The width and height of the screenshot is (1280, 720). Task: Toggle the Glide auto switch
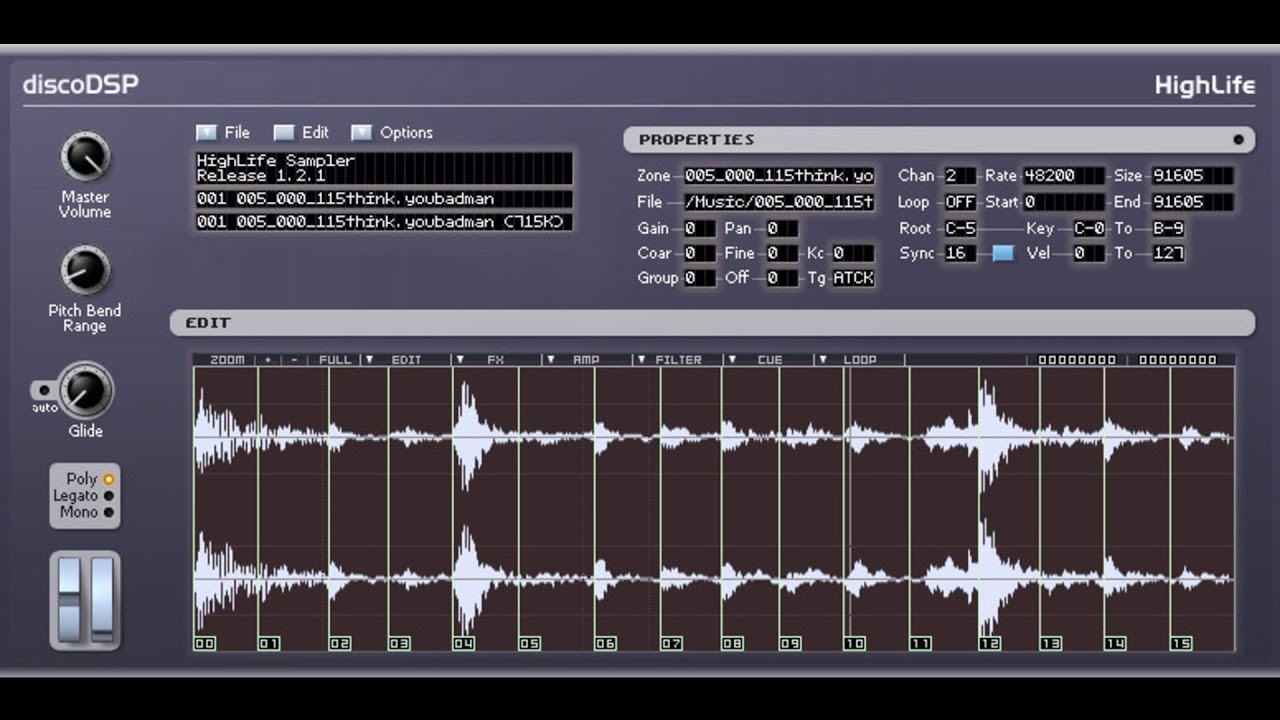(42, 390)
